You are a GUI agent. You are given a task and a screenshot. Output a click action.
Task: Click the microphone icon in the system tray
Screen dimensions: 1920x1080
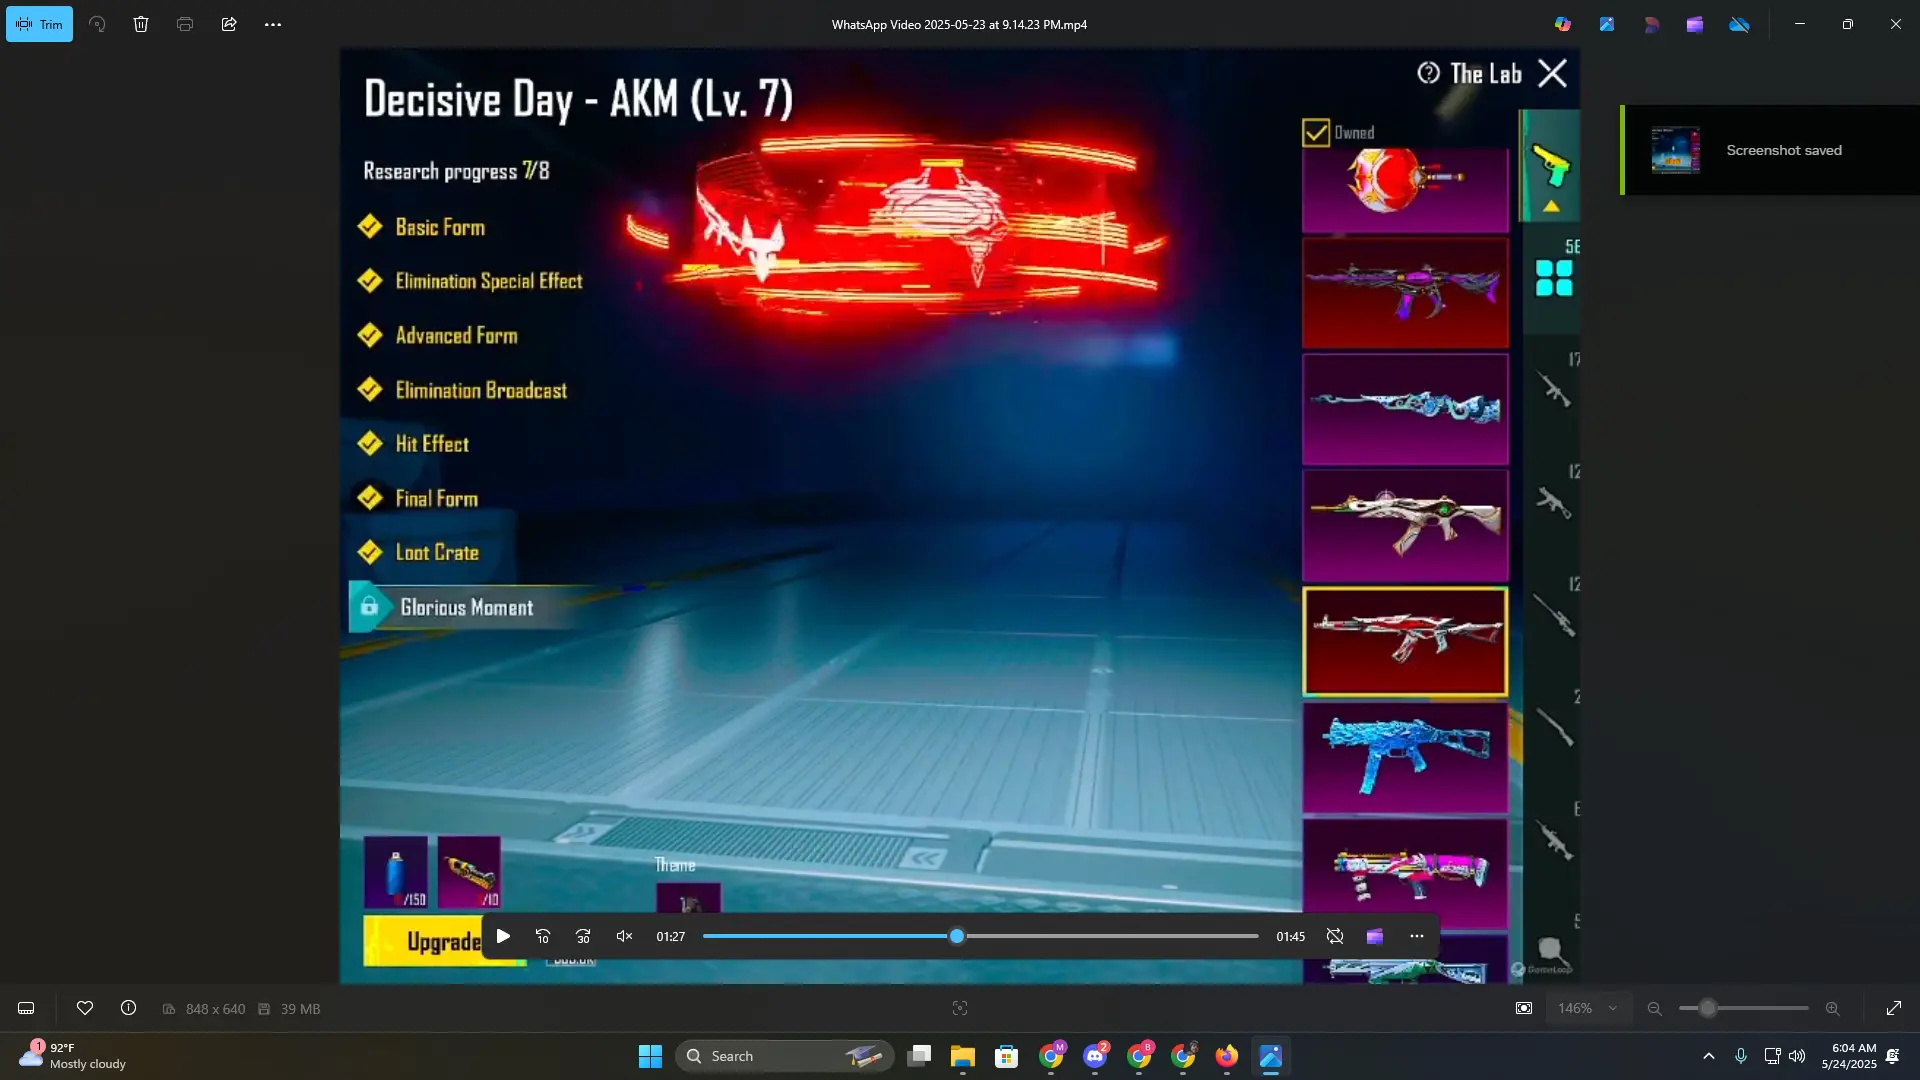(1741, 1056)
